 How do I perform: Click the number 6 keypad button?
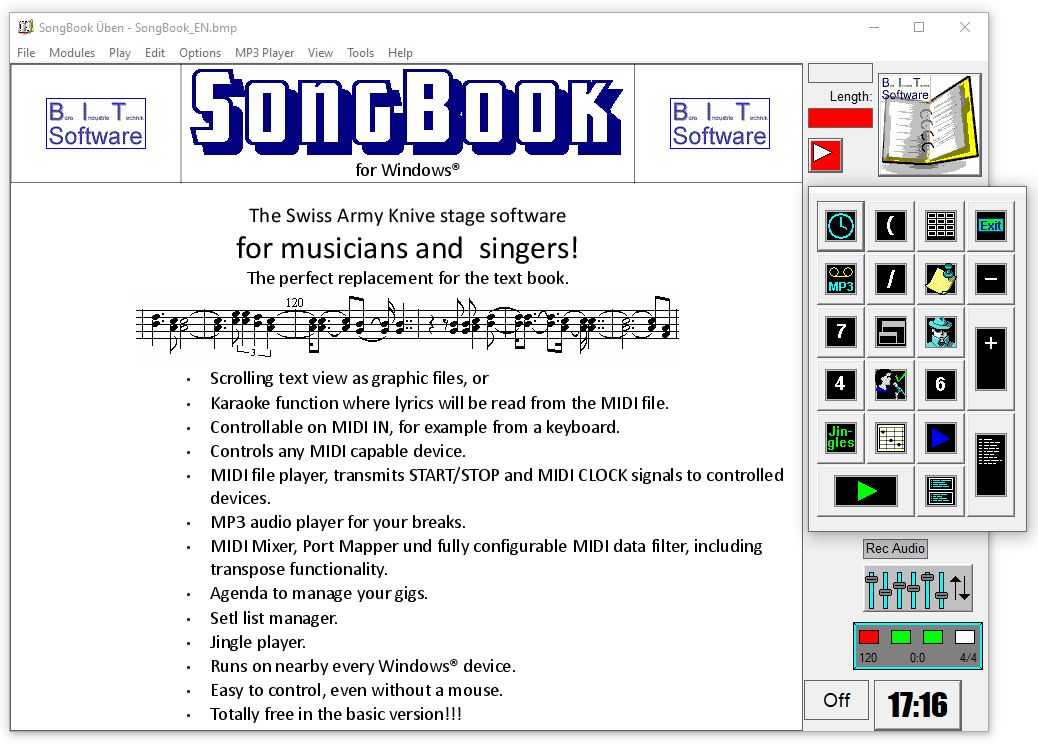coord(941,384)
